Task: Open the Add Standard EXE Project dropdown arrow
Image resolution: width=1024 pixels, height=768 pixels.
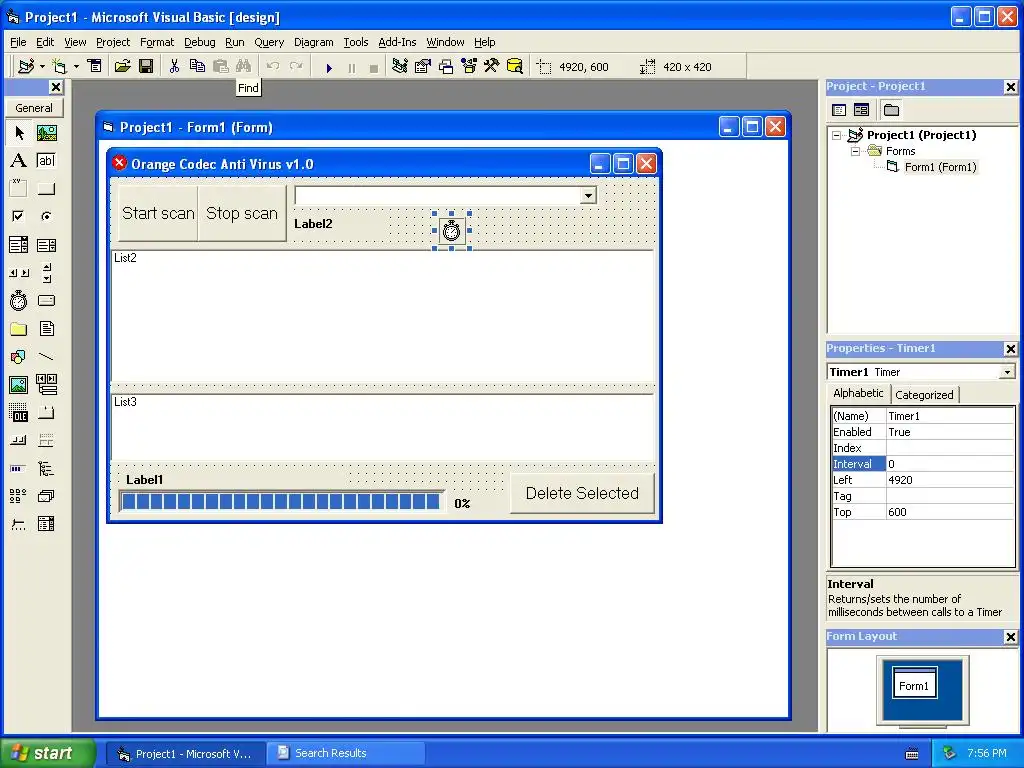Action: click(42, 67)
